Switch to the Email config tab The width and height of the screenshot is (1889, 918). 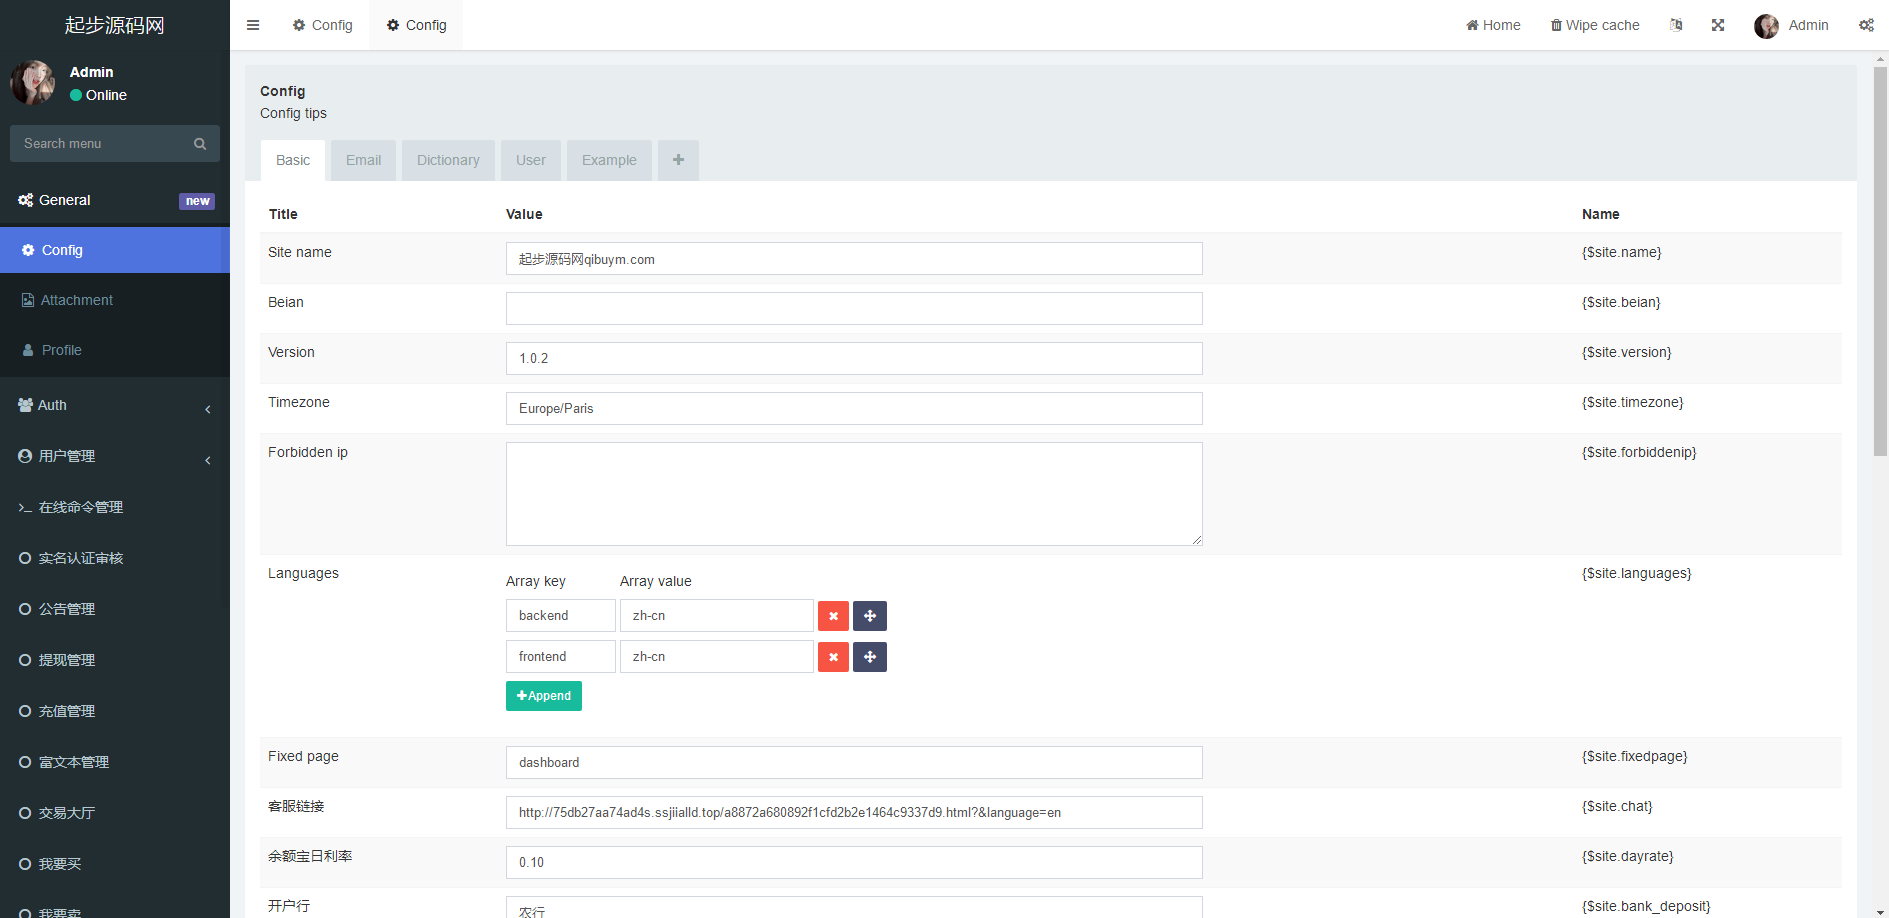[x=363, y=160]
